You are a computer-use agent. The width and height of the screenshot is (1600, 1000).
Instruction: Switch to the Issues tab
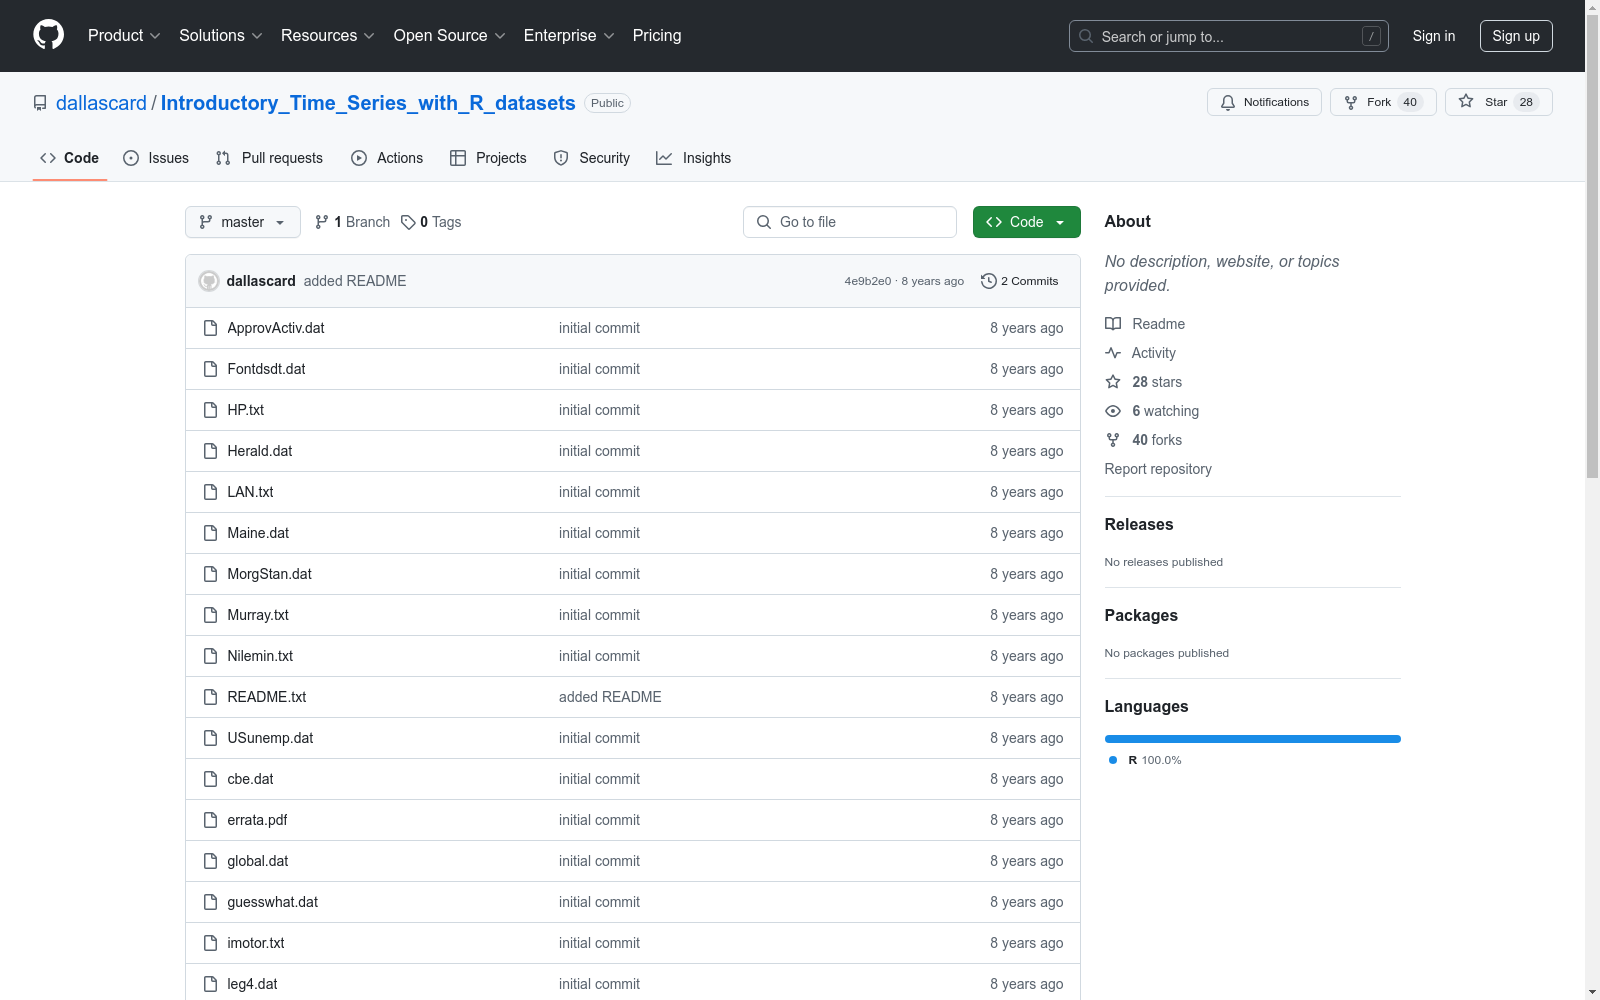click(x=156, y=158)
